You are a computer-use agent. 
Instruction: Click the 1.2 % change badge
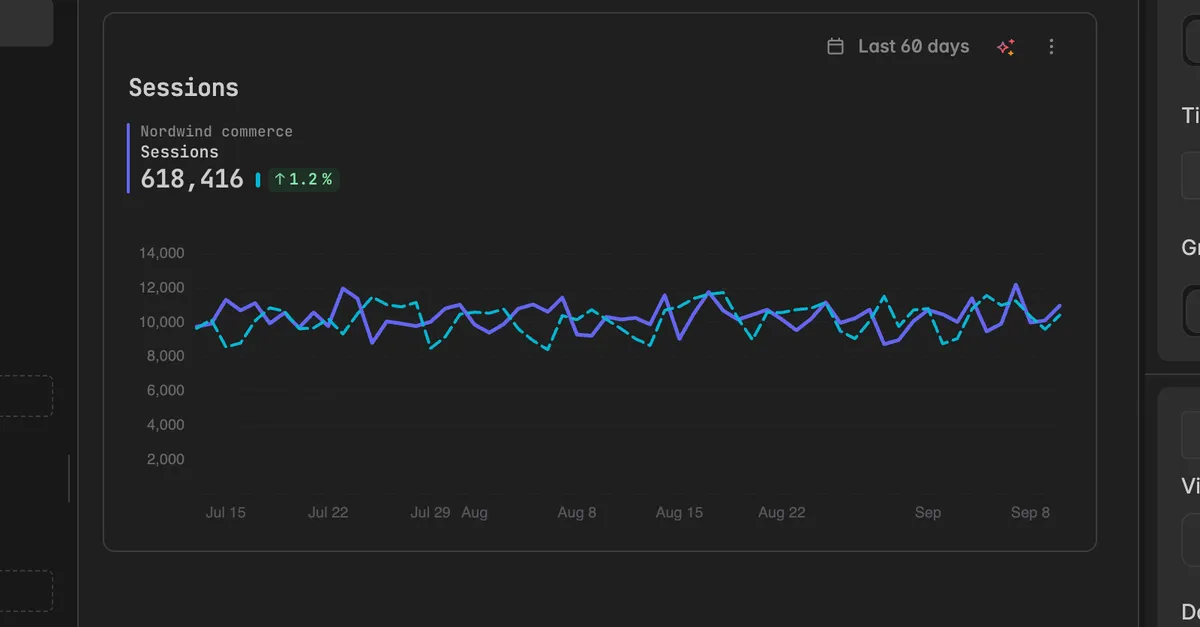[x=303, y=180]
